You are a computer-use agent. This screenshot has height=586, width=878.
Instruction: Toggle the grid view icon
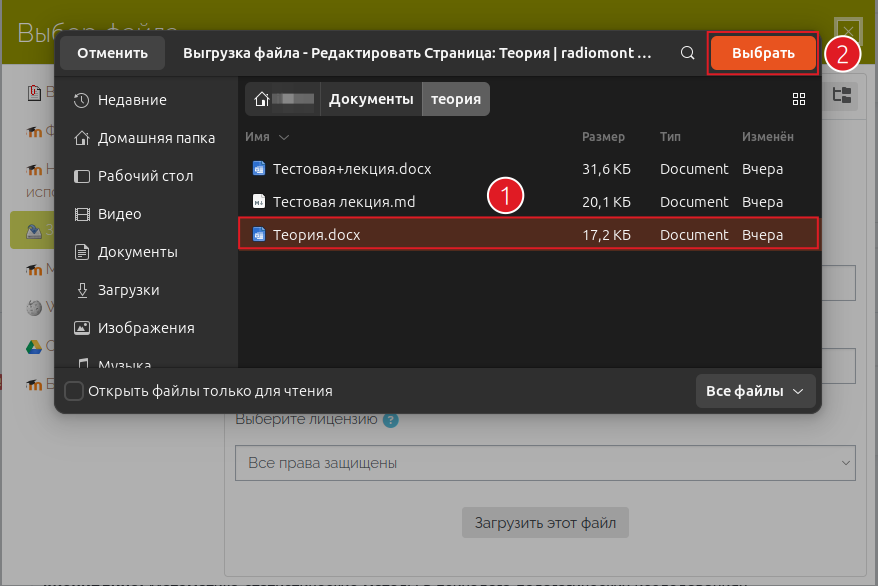point(798,99)
